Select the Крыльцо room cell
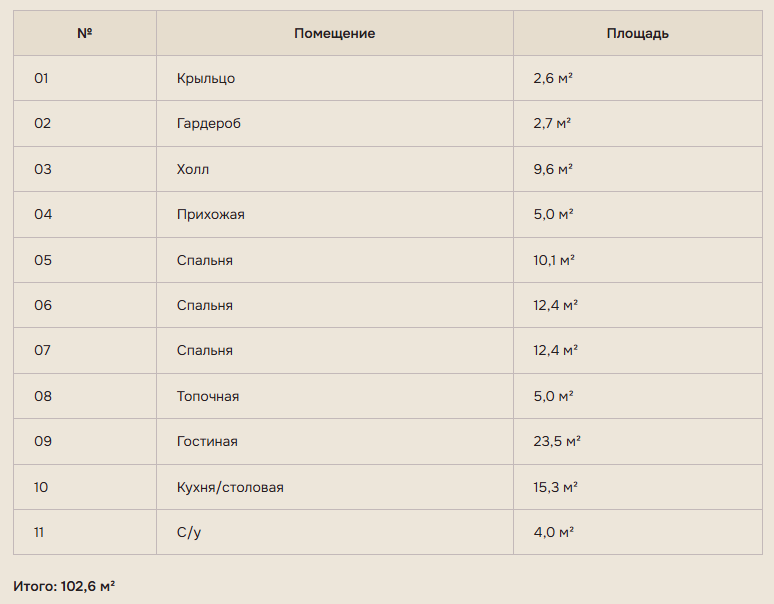Viewport: 774px width, 604px height. (x=335, y=78)
